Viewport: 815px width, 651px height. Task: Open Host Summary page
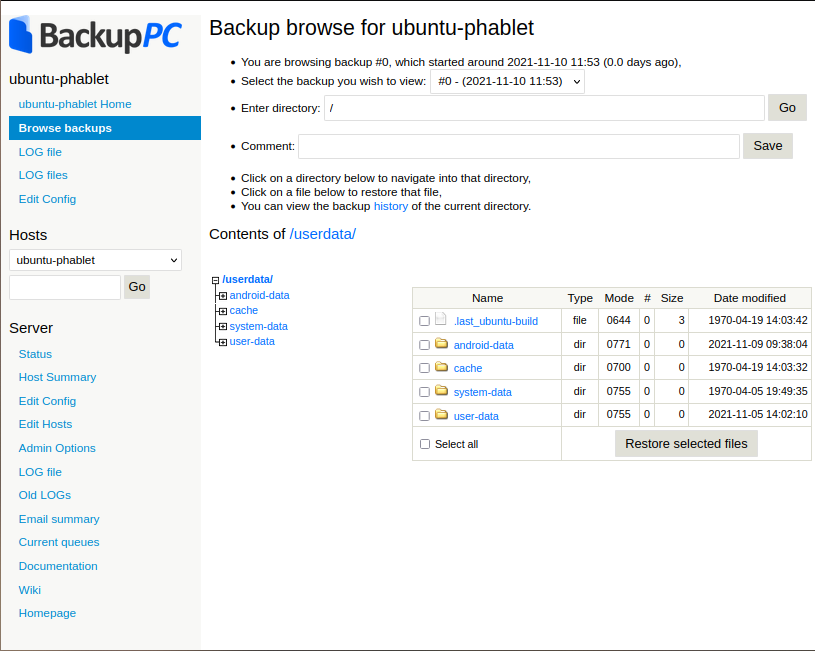pos(57,377)
